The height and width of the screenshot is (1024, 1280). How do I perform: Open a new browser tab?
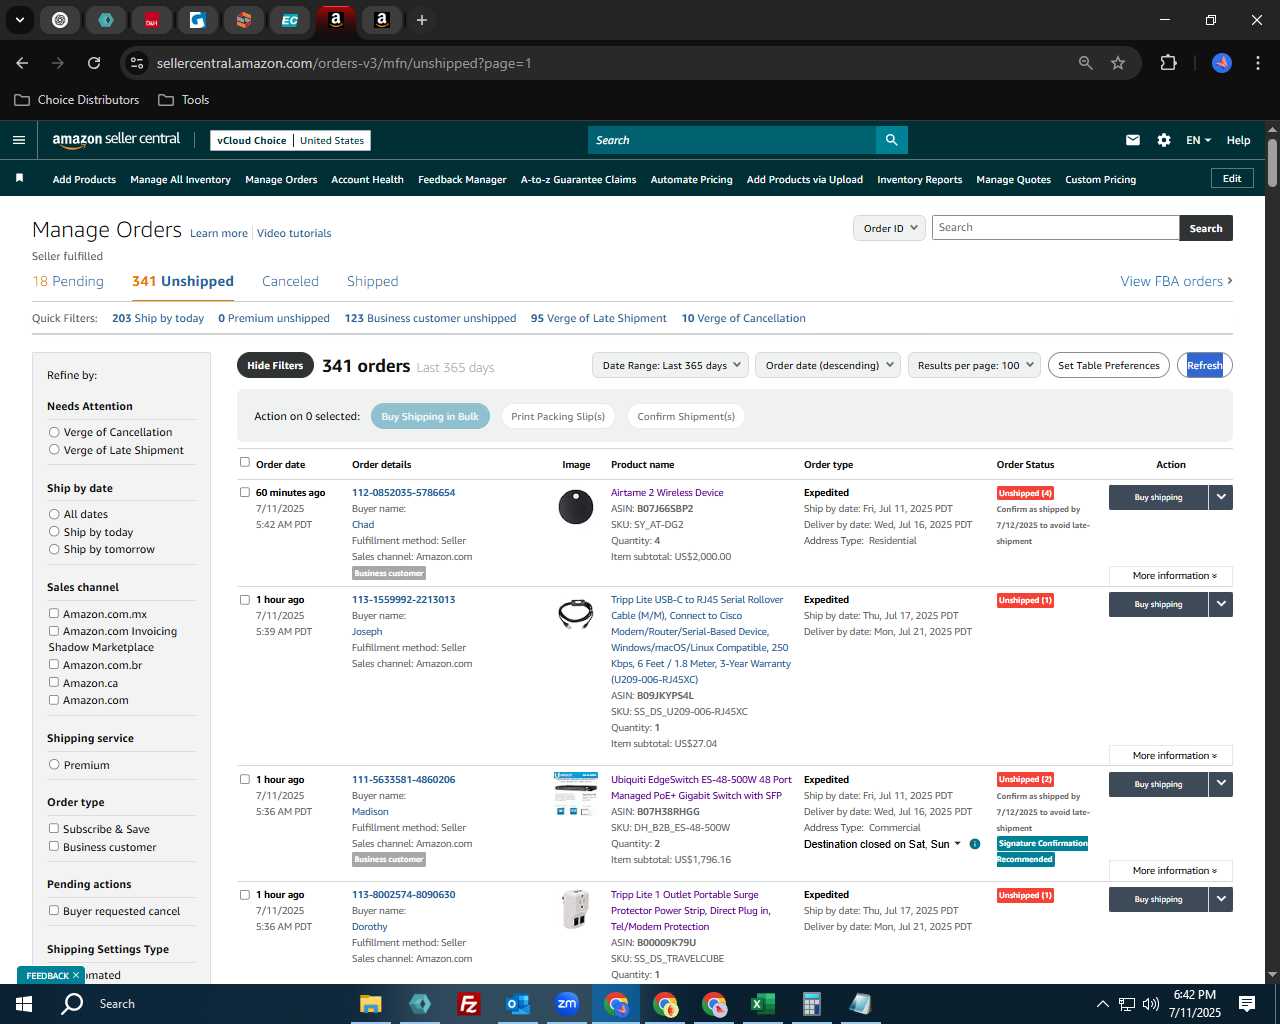click(x=422, y=20)
